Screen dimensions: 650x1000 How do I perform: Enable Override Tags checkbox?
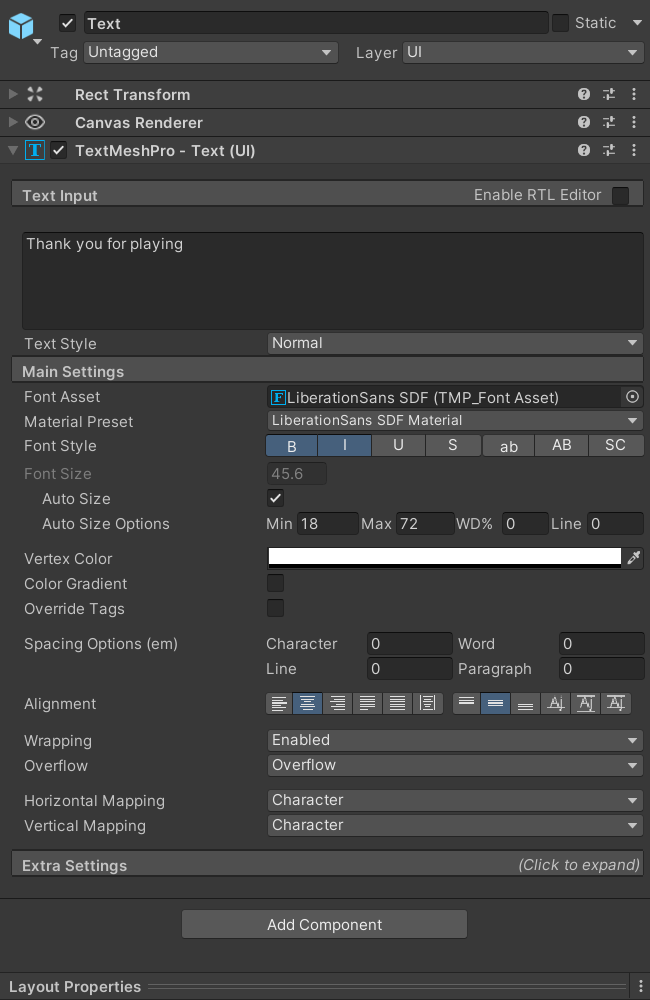point(276,608)
